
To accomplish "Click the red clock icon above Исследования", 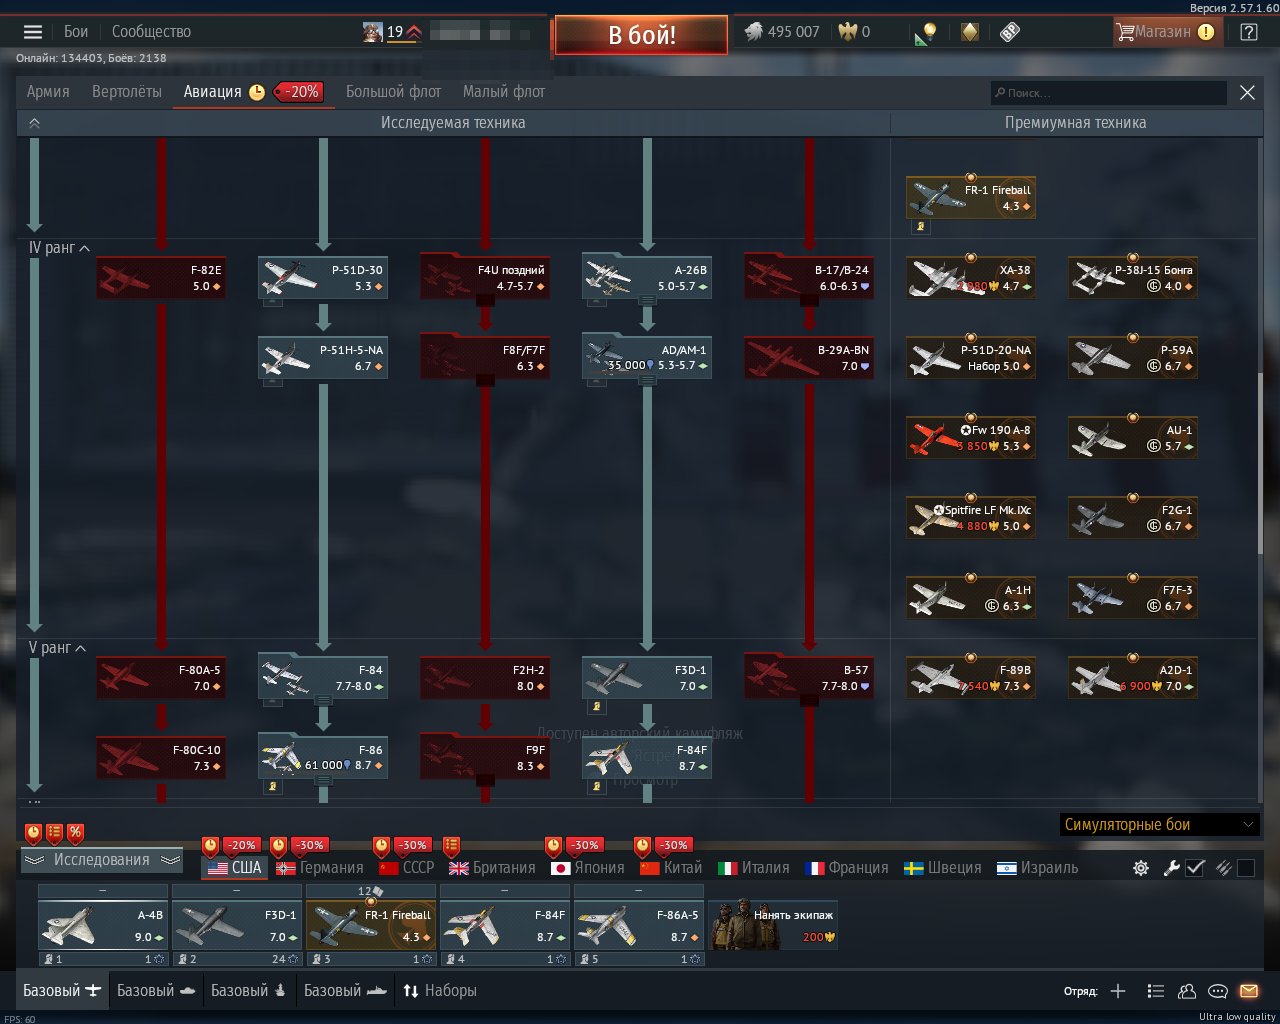I will [34, 832].
